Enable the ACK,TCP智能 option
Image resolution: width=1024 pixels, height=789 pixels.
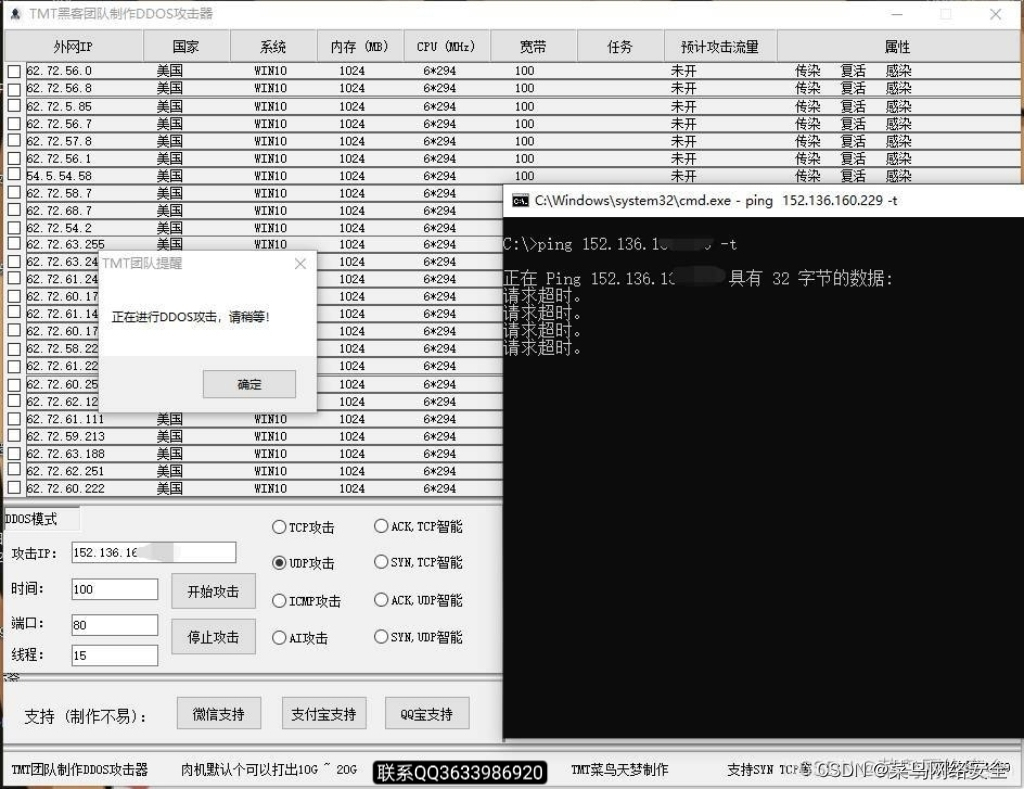pyautogui.click(x=381, y=525)
